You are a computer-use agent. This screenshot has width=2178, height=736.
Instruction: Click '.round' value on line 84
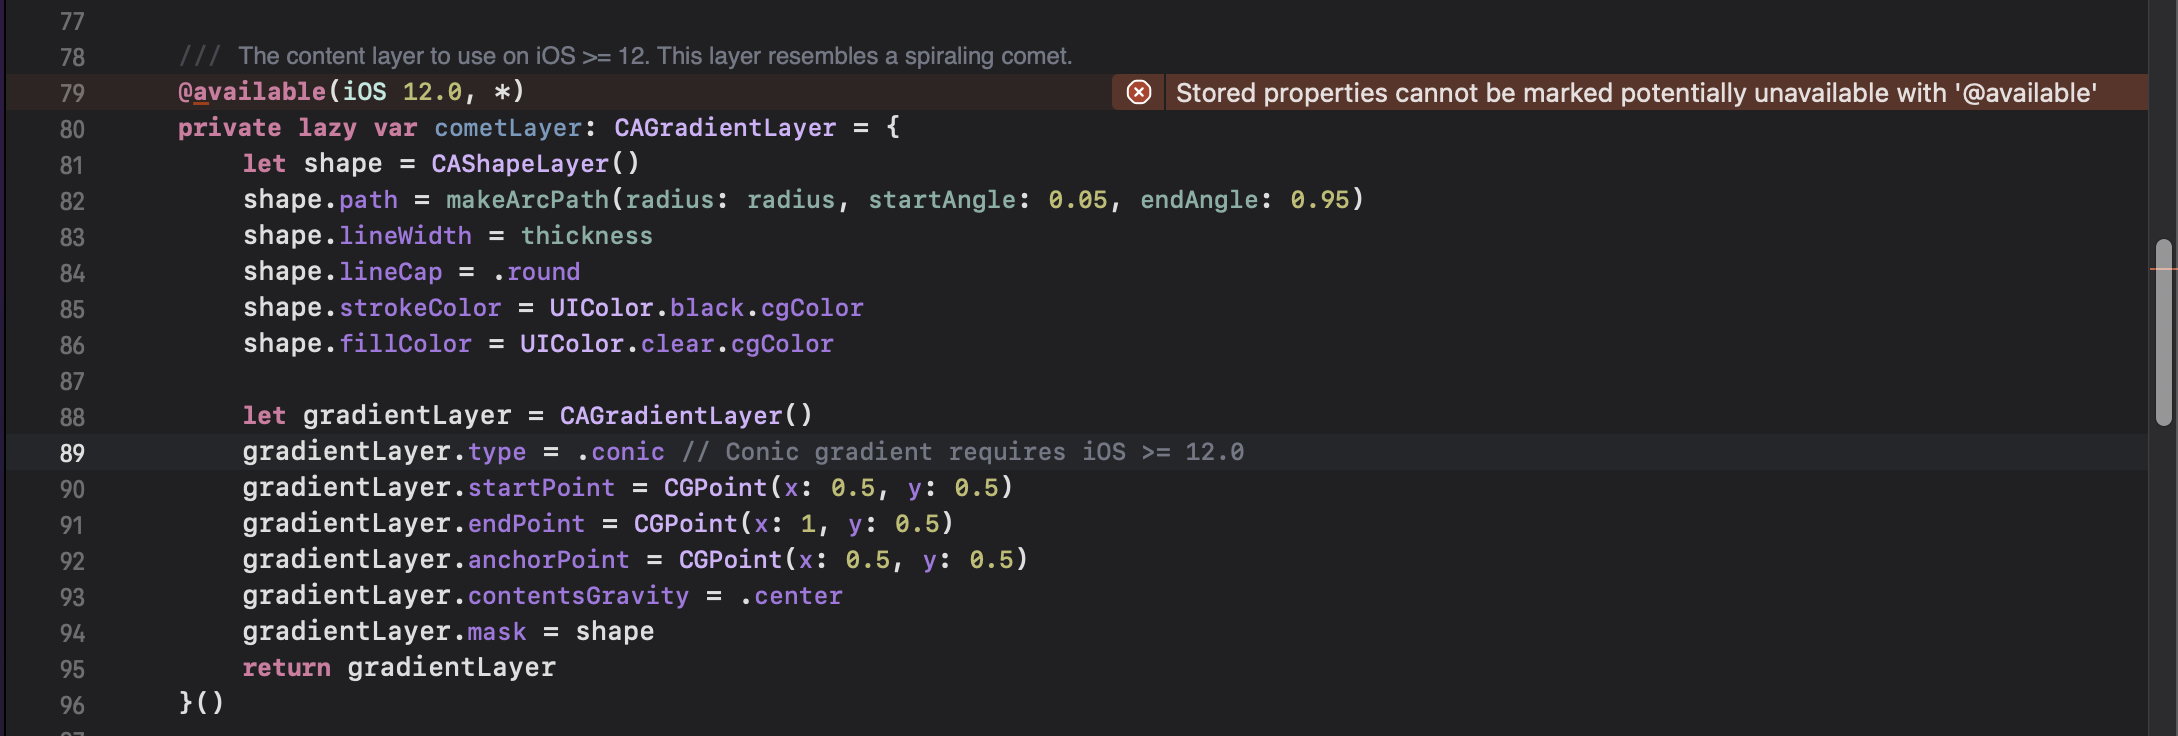point(536,272)
